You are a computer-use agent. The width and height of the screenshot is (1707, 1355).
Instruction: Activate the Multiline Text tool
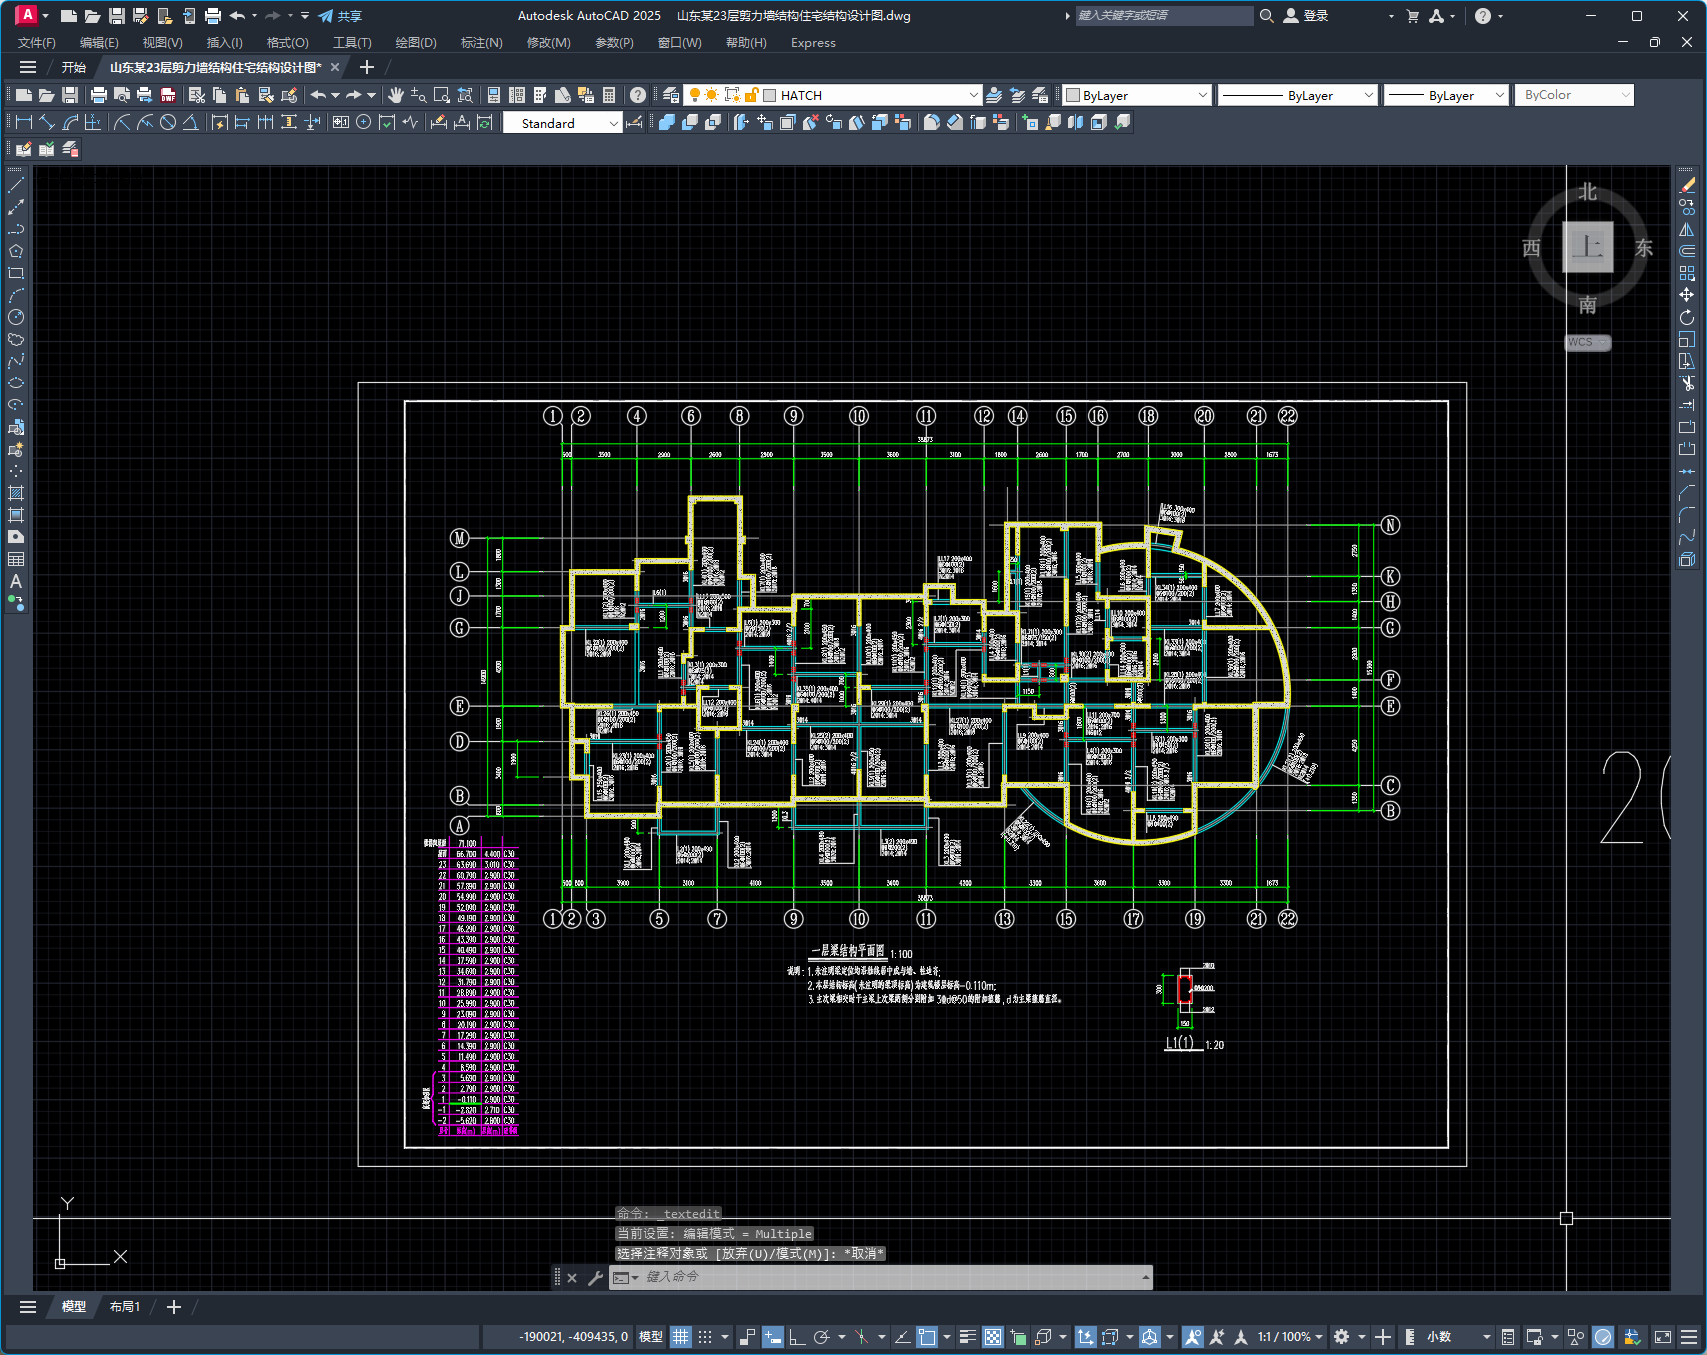(x=16, y=581)
